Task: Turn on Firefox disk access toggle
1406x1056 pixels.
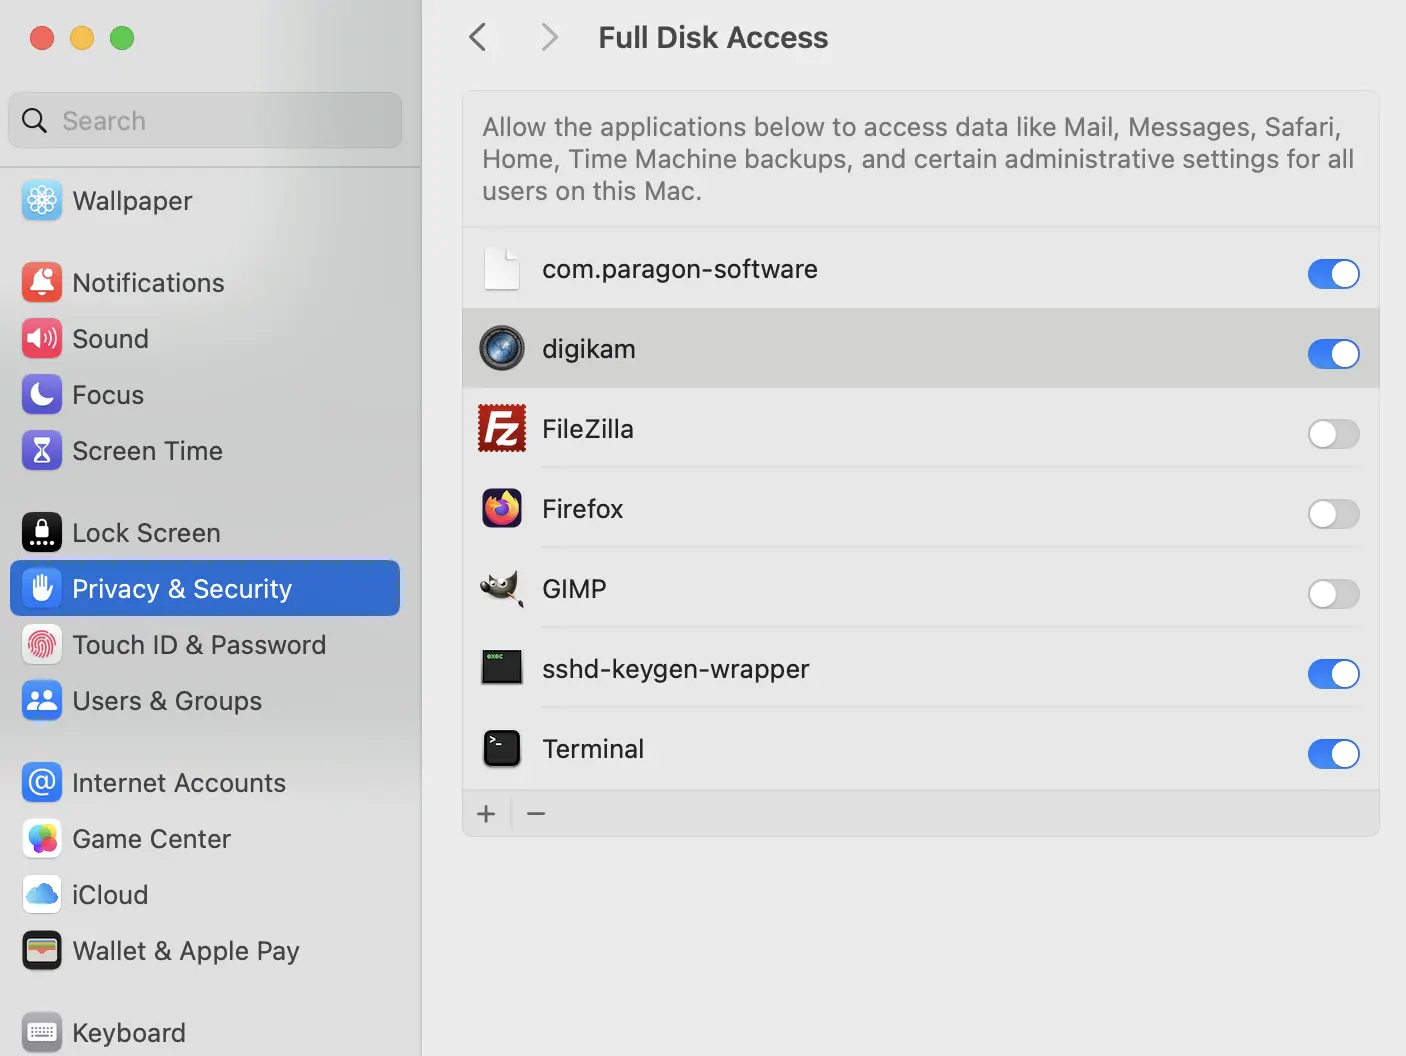Action: click(x=1333, y=514)
